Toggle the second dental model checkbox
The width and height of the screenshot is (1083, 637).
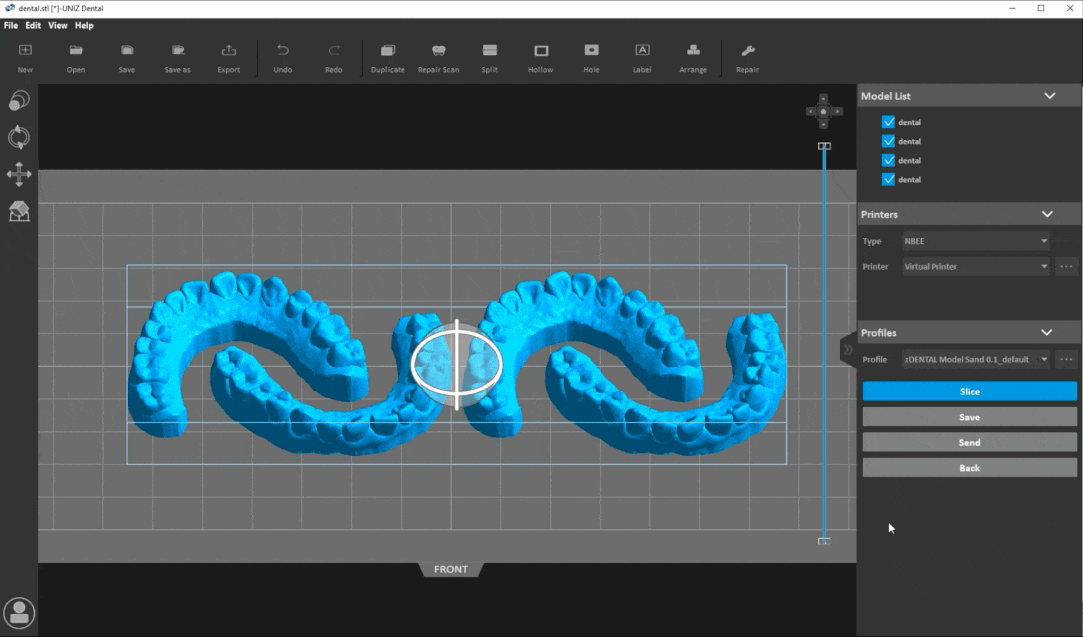tap(888, 141)
